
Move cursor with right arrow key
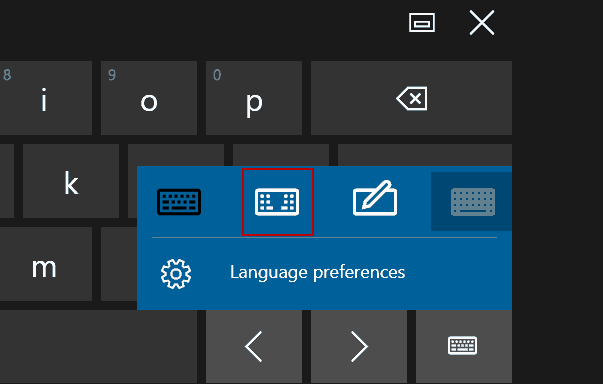pyautogui.click(x=359, y=347)
